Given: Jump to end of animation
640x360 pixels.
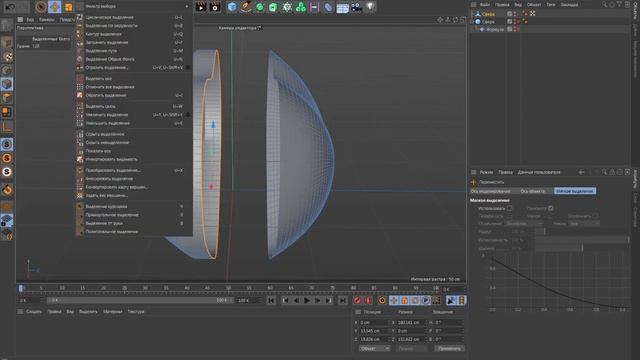Looking at the screenshot, I should point(342,300).
